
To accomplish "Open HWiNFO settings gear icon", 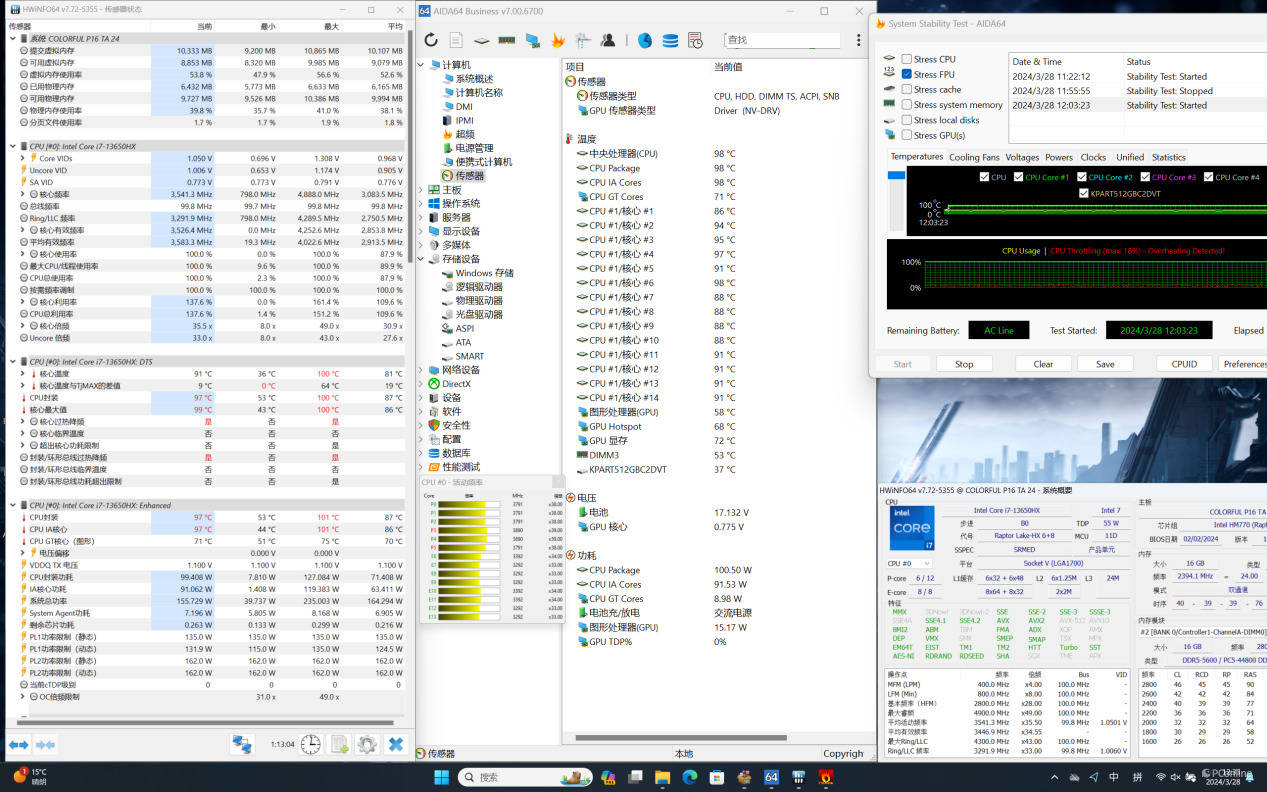I will [367, 744].
